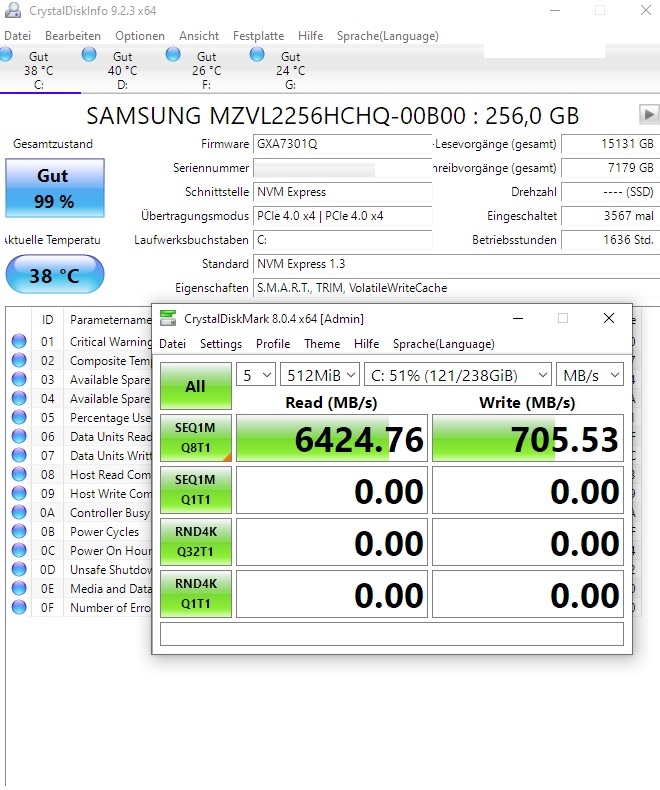Open test count dropdown showing 5
Screen dimensions: 660x790
click(256, 375)
